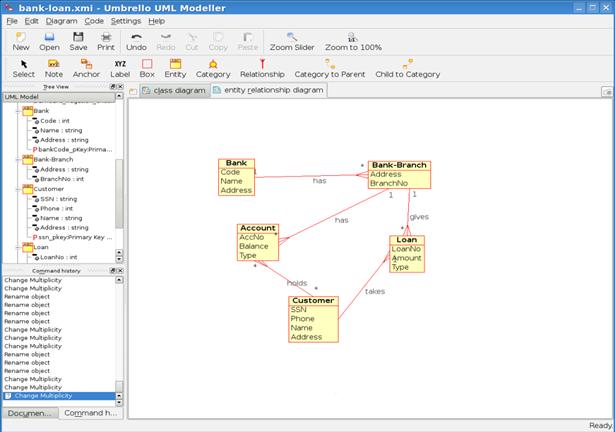Open a file with Open icon

[x=49, y=41]
